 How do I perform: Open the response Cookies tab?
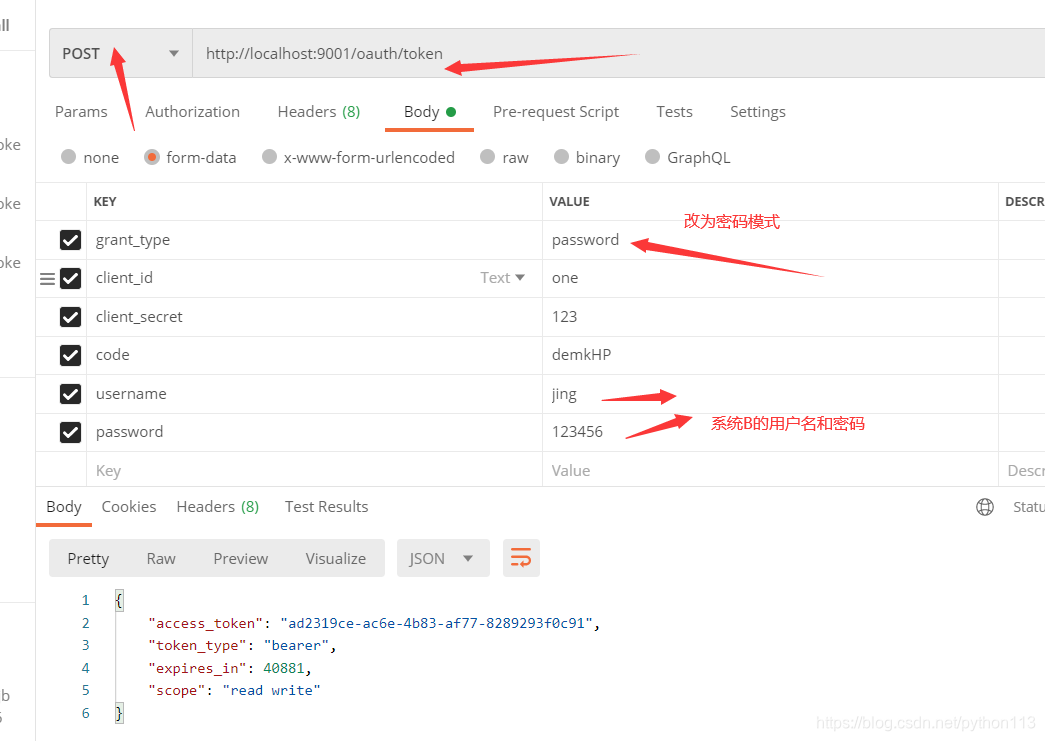pos(129,507)
